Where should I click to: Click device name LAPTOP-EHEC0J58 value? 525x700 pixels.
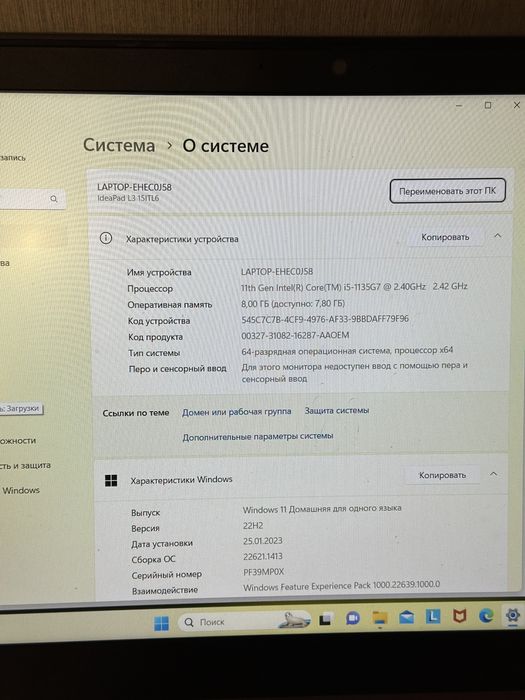coord(277,271)
